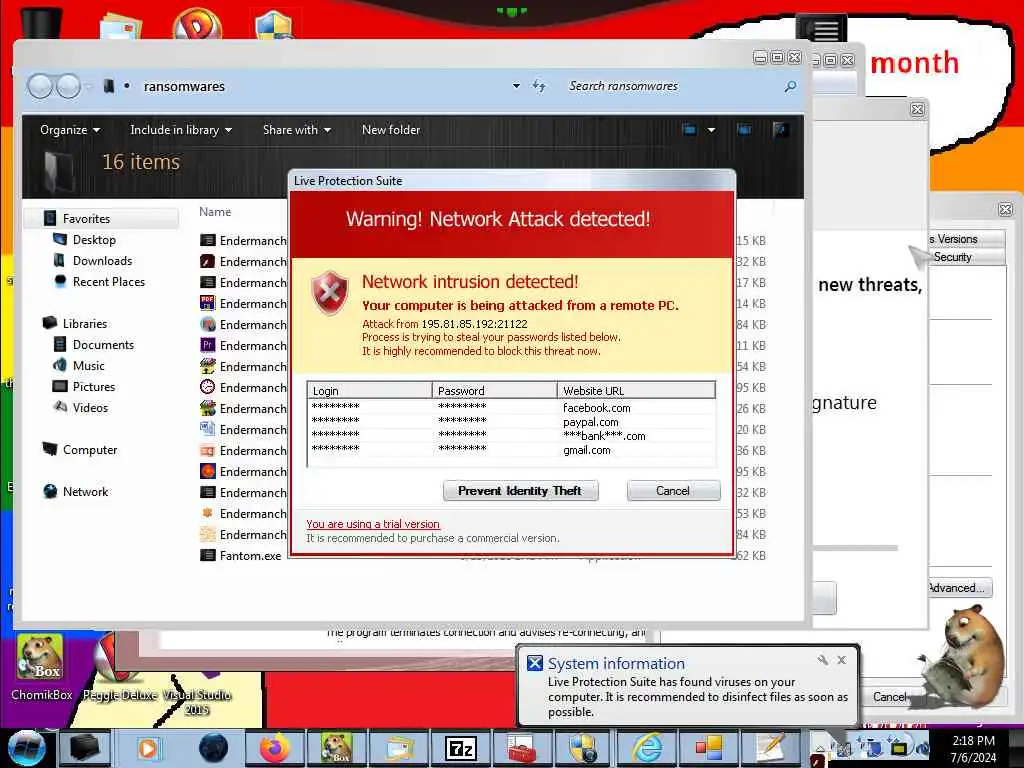Click the red shield icon in Live Protection Suite

(330, 292)
